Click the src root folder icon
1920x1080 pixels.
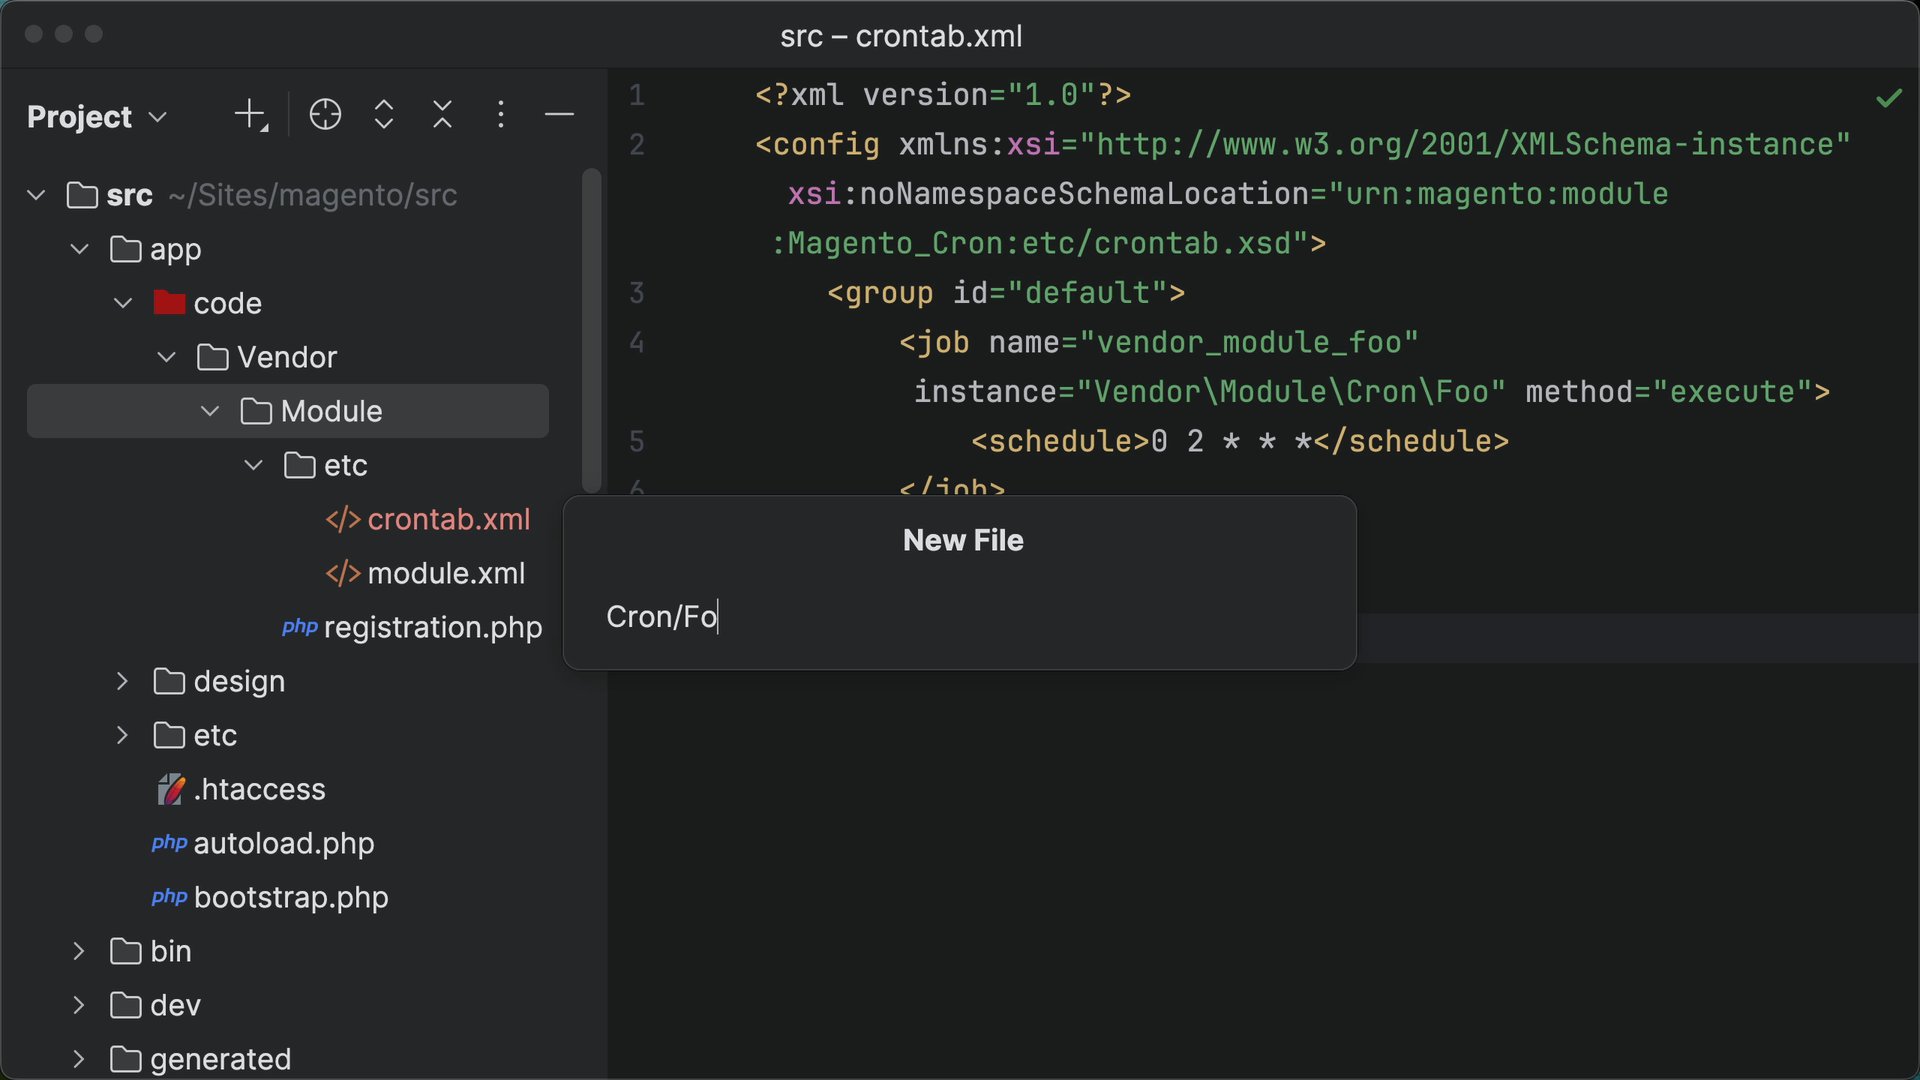point(82,195)
